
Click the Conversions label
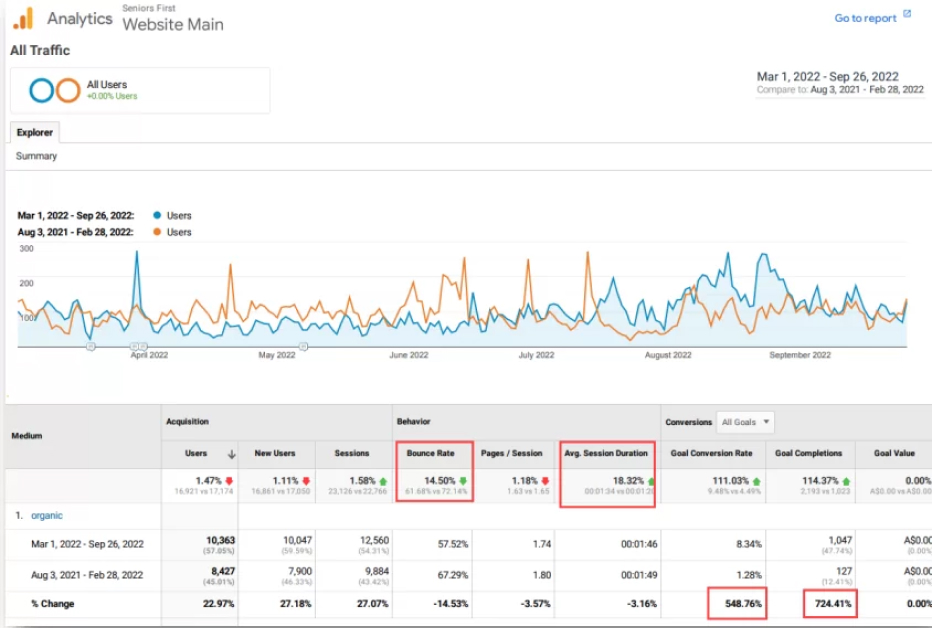[x=688, y=422]
